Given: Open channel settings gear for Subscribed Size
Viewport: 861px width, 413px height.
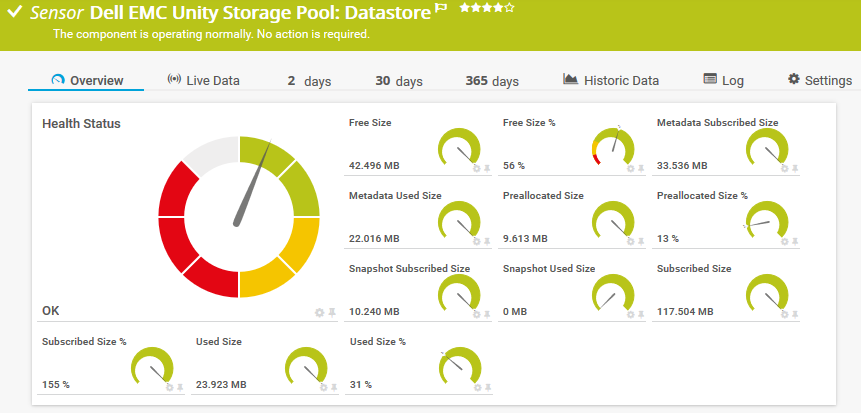Looking at the screenshot, I should click(x=784, y=313).
